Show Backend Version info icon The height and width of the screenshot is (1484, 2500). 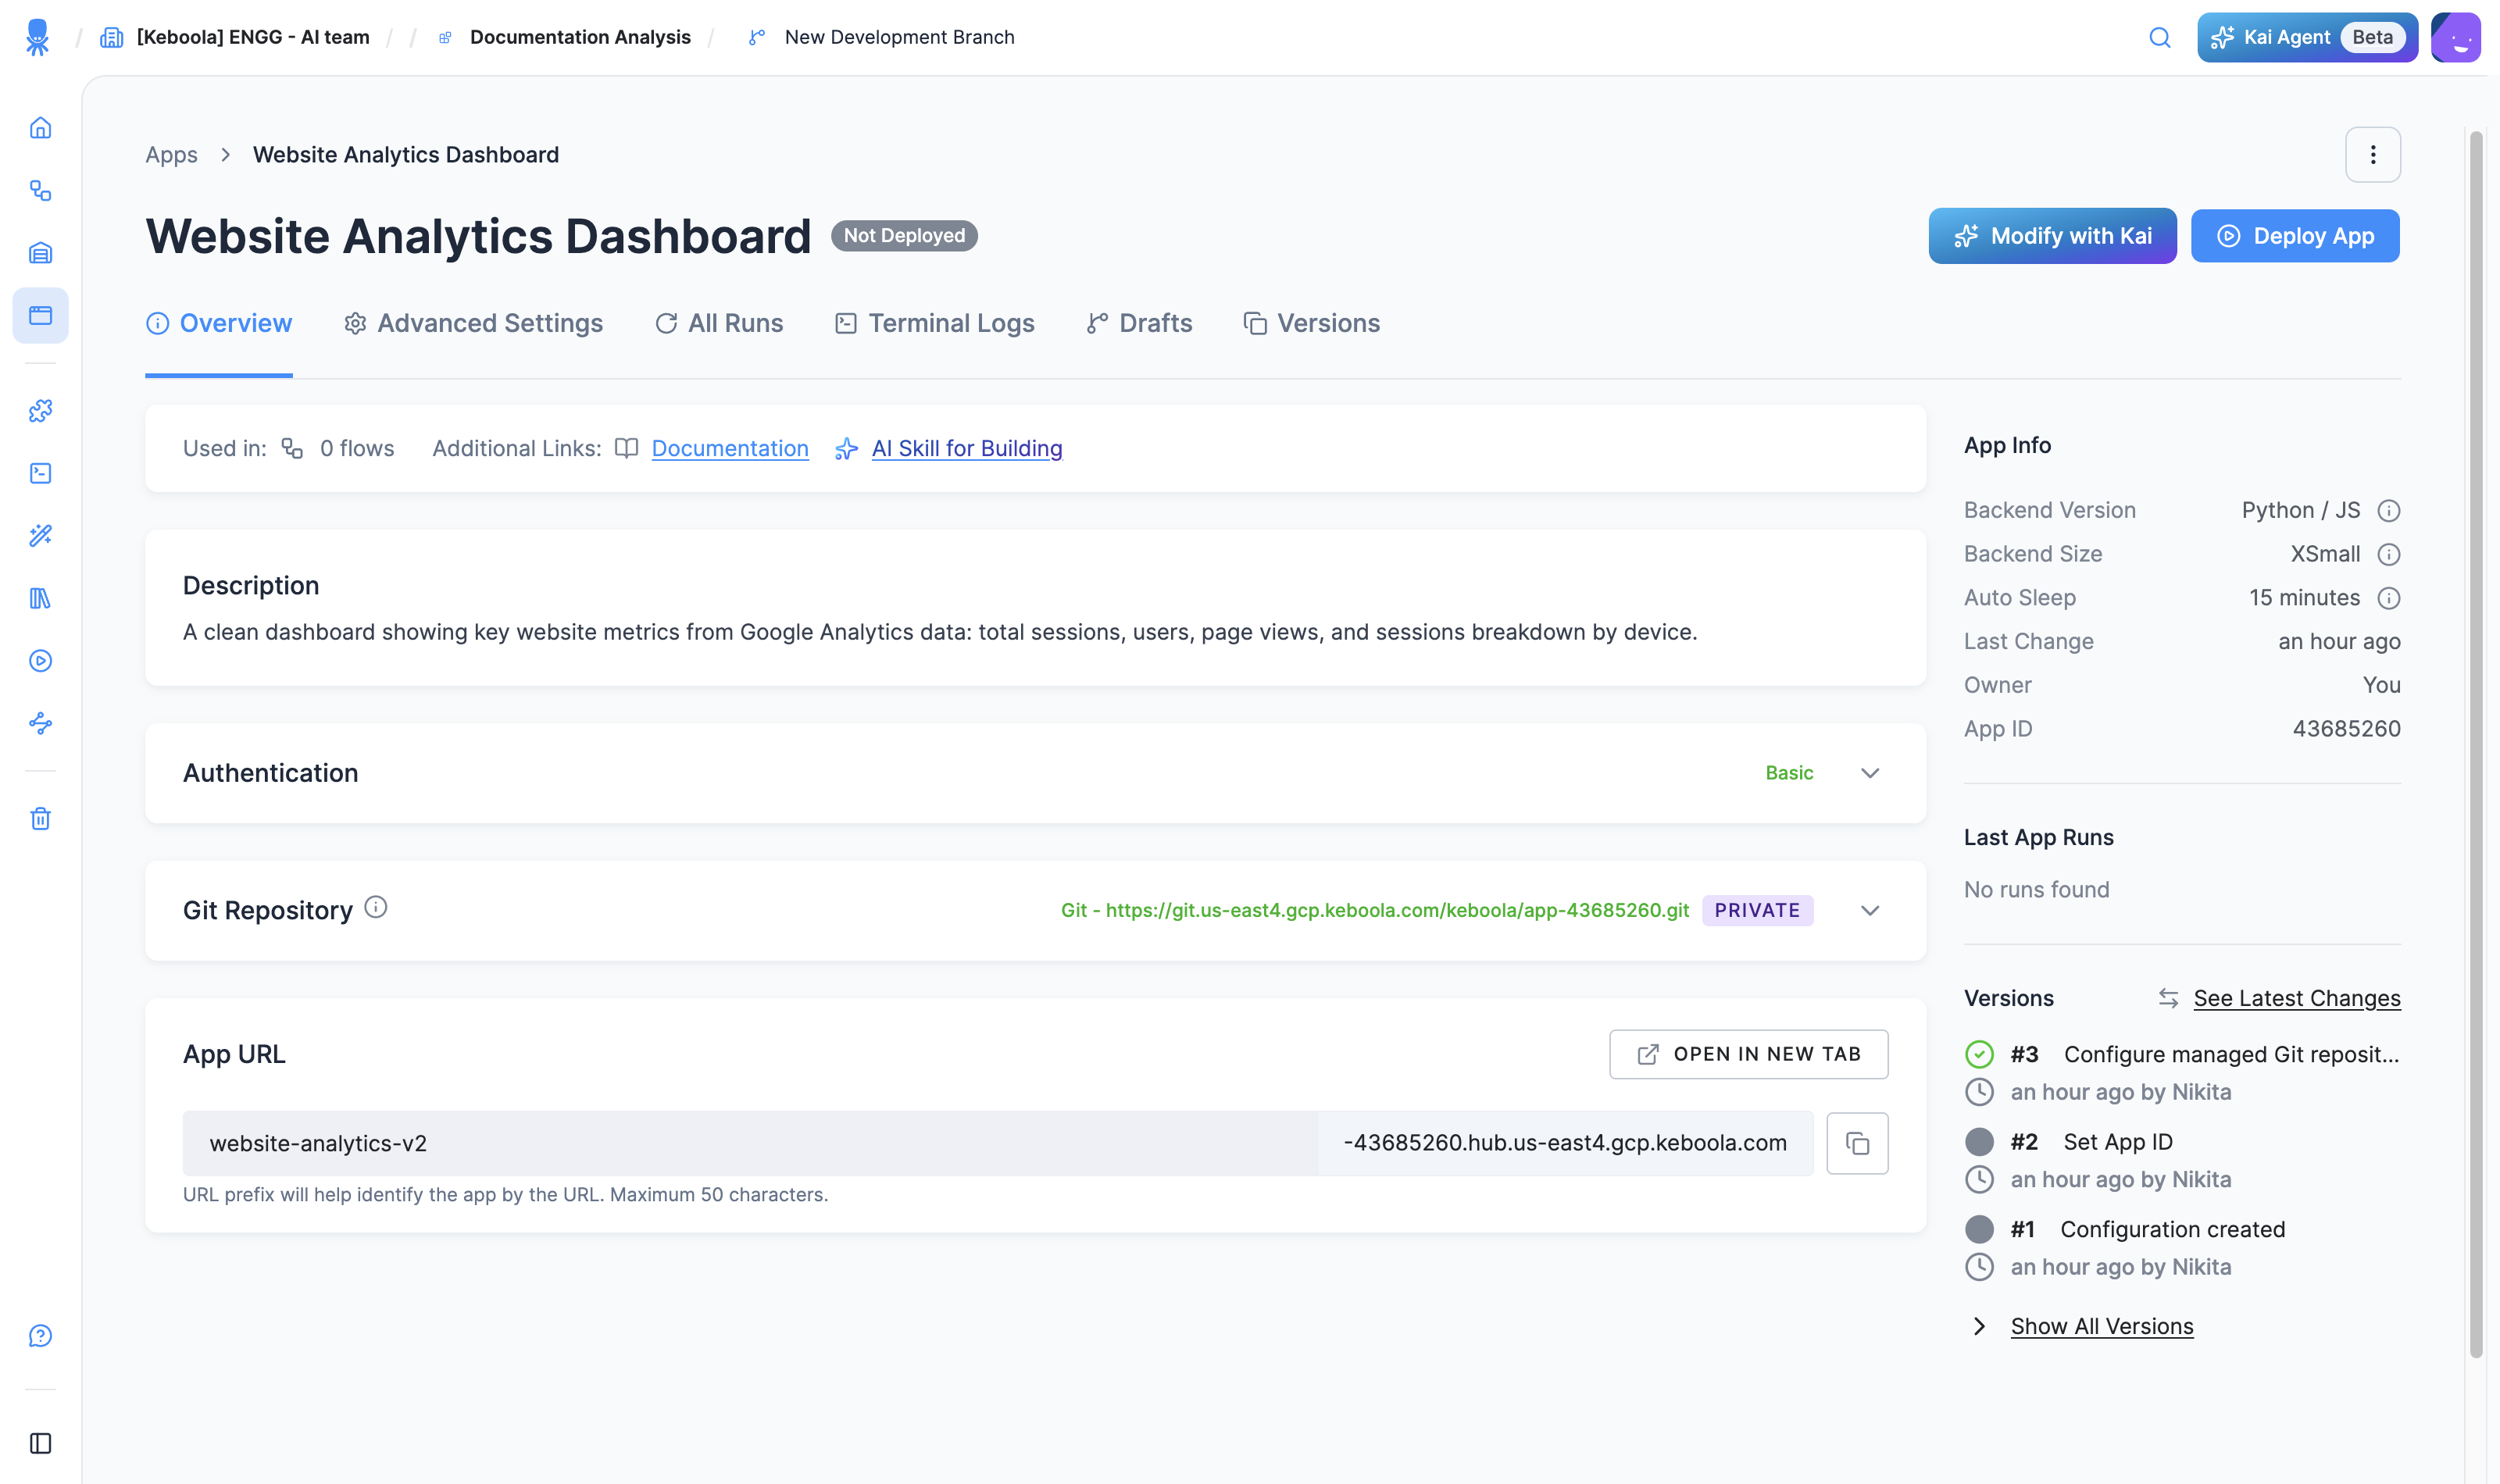(x=2389, y=510)
